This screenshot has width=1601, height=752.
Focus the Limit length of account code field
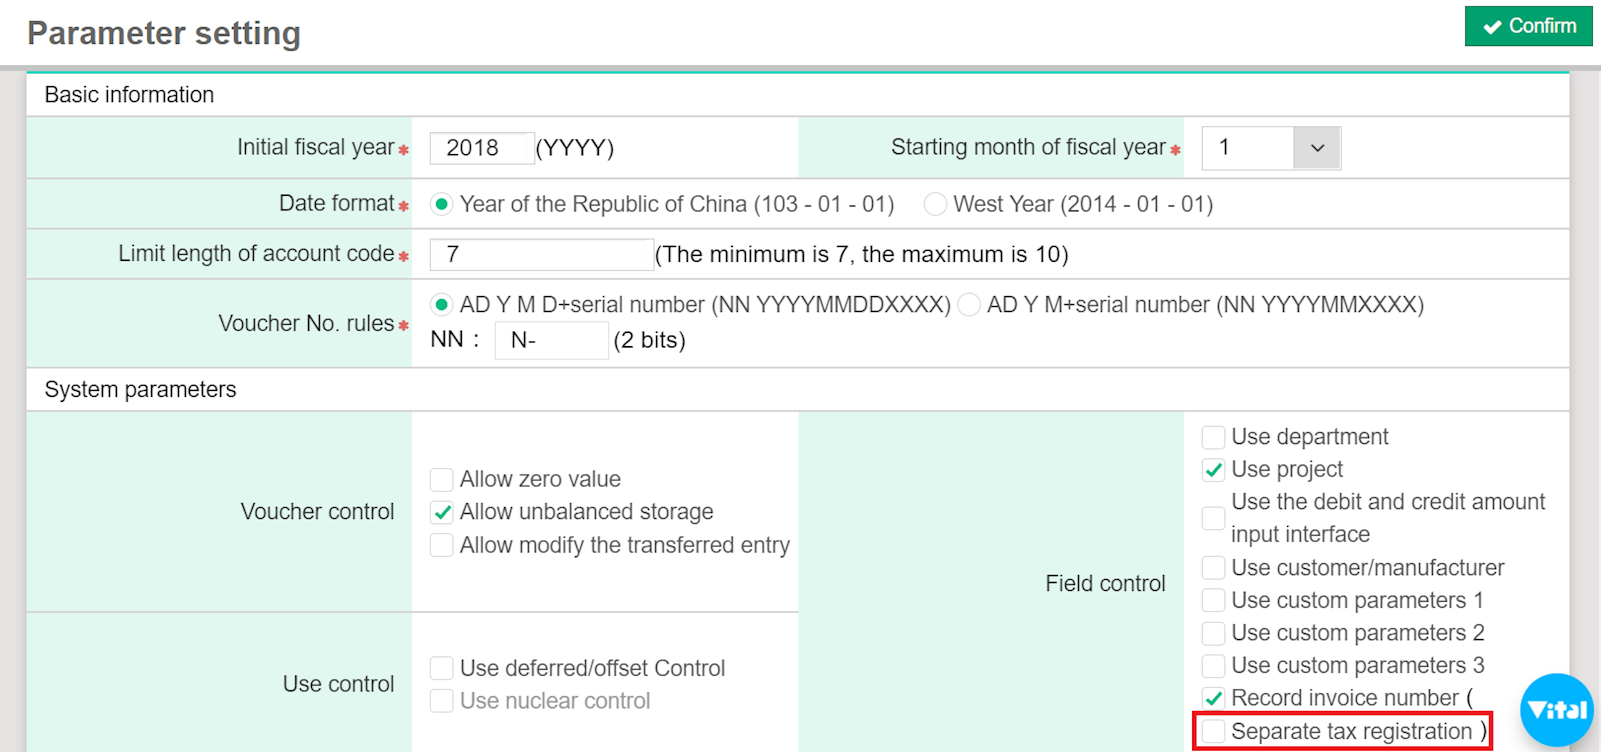pos(541,255)
